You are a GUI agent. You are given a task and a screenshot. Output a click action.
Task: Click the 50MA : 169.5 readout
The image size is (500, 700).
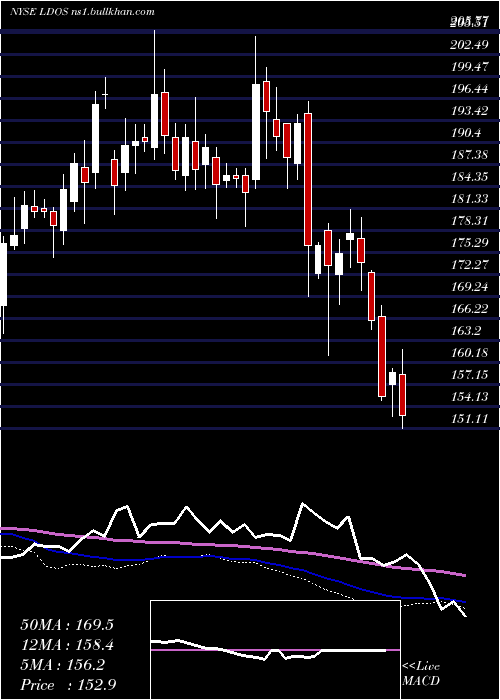[x=67, y=625]
